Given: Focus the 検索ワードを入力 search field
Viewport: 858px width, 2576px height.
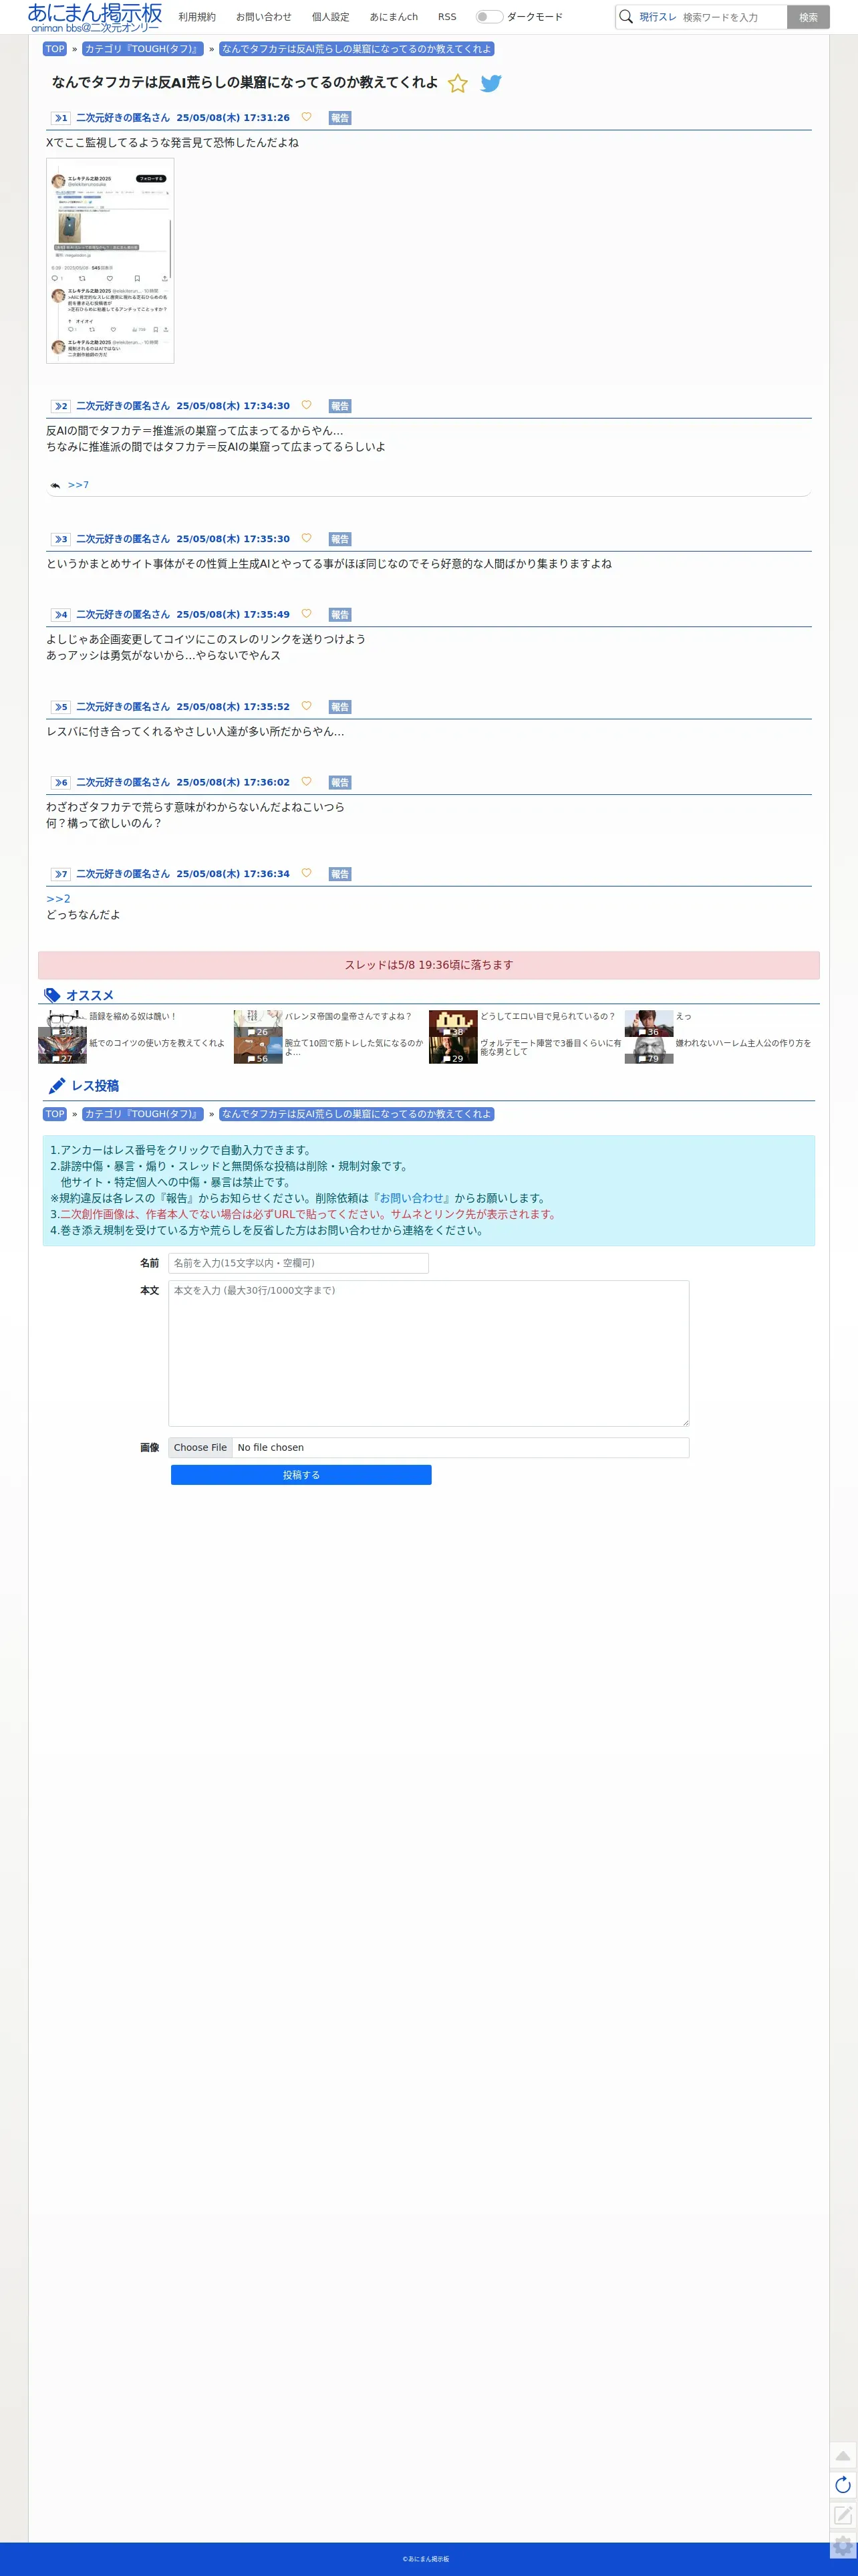Looking at the screenshot, I should coord(732,17).
